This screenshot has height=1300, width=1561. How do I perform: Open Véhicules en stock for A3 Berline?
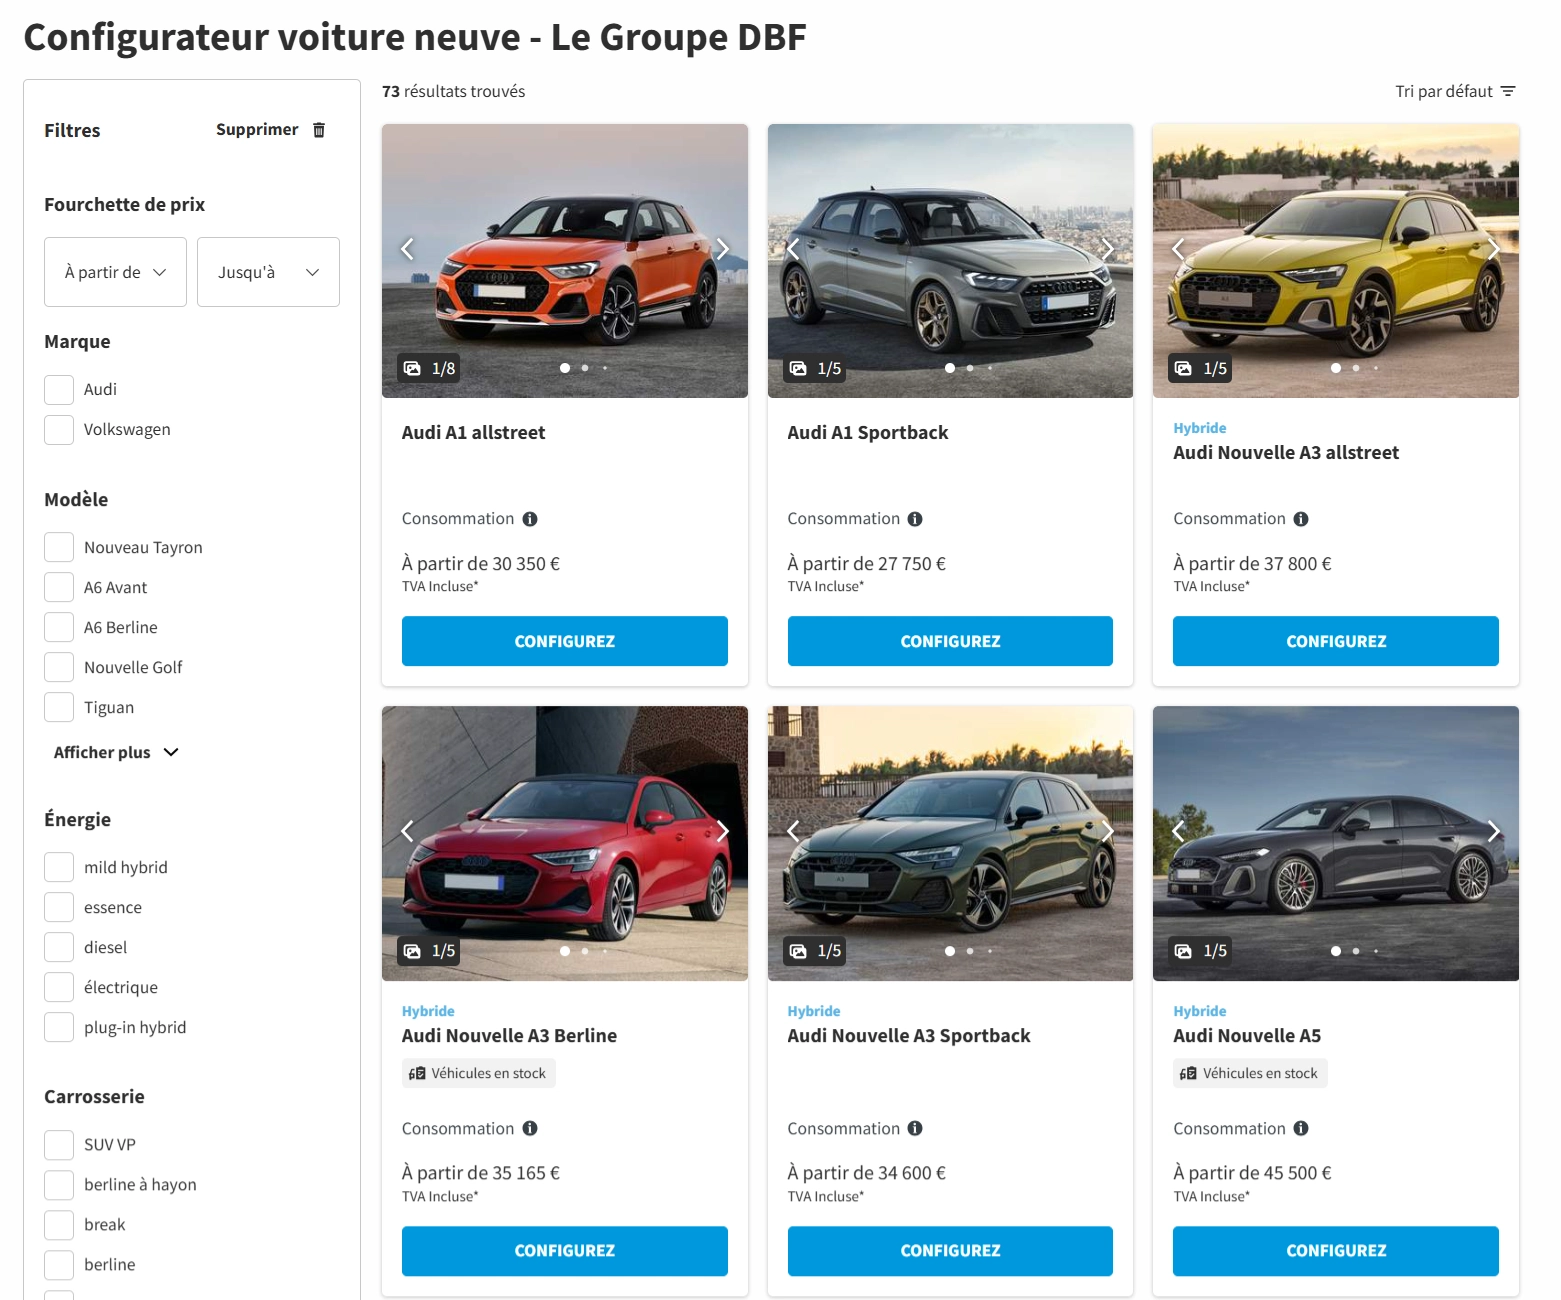click(479, 1073)
